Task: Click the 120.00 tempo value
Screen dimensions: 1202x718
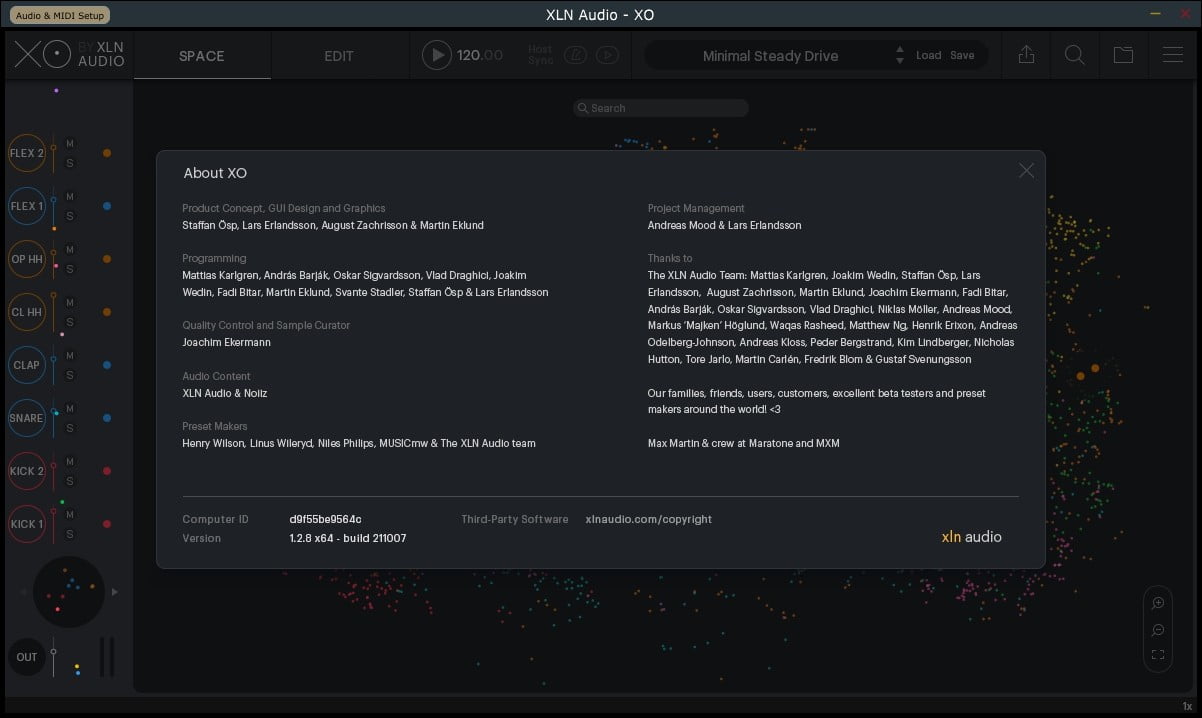Action: [x=480, y=56]
